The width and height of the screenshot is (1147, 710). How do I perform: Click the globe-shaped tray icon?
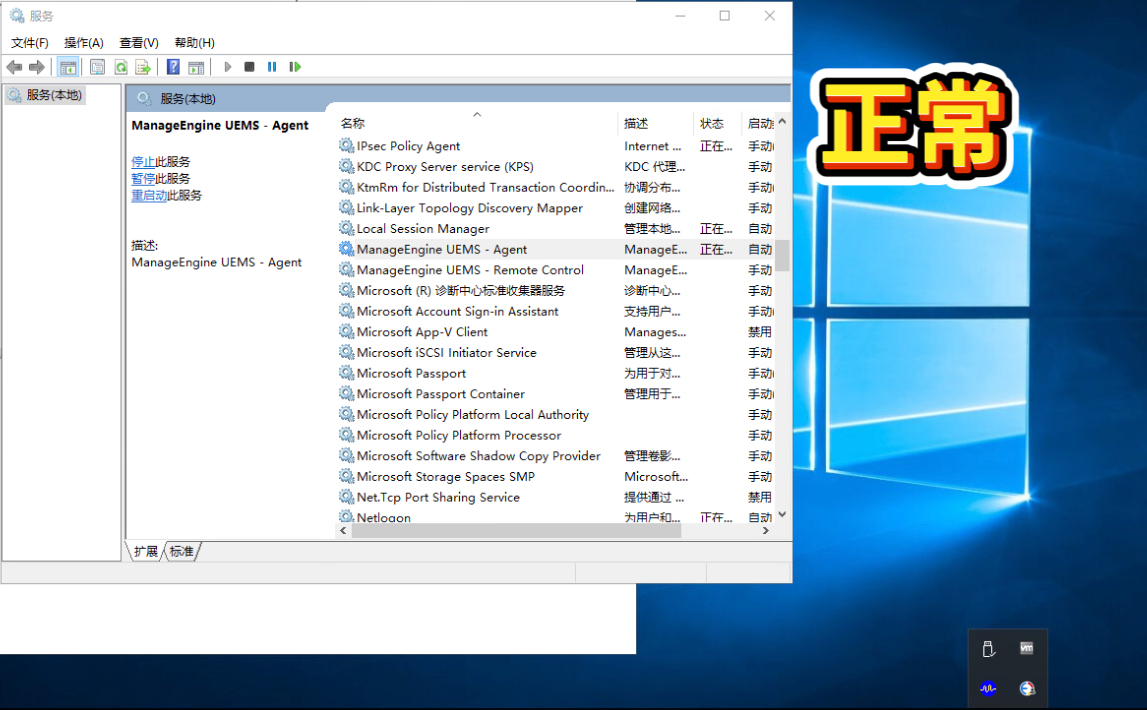(1027, 688)
